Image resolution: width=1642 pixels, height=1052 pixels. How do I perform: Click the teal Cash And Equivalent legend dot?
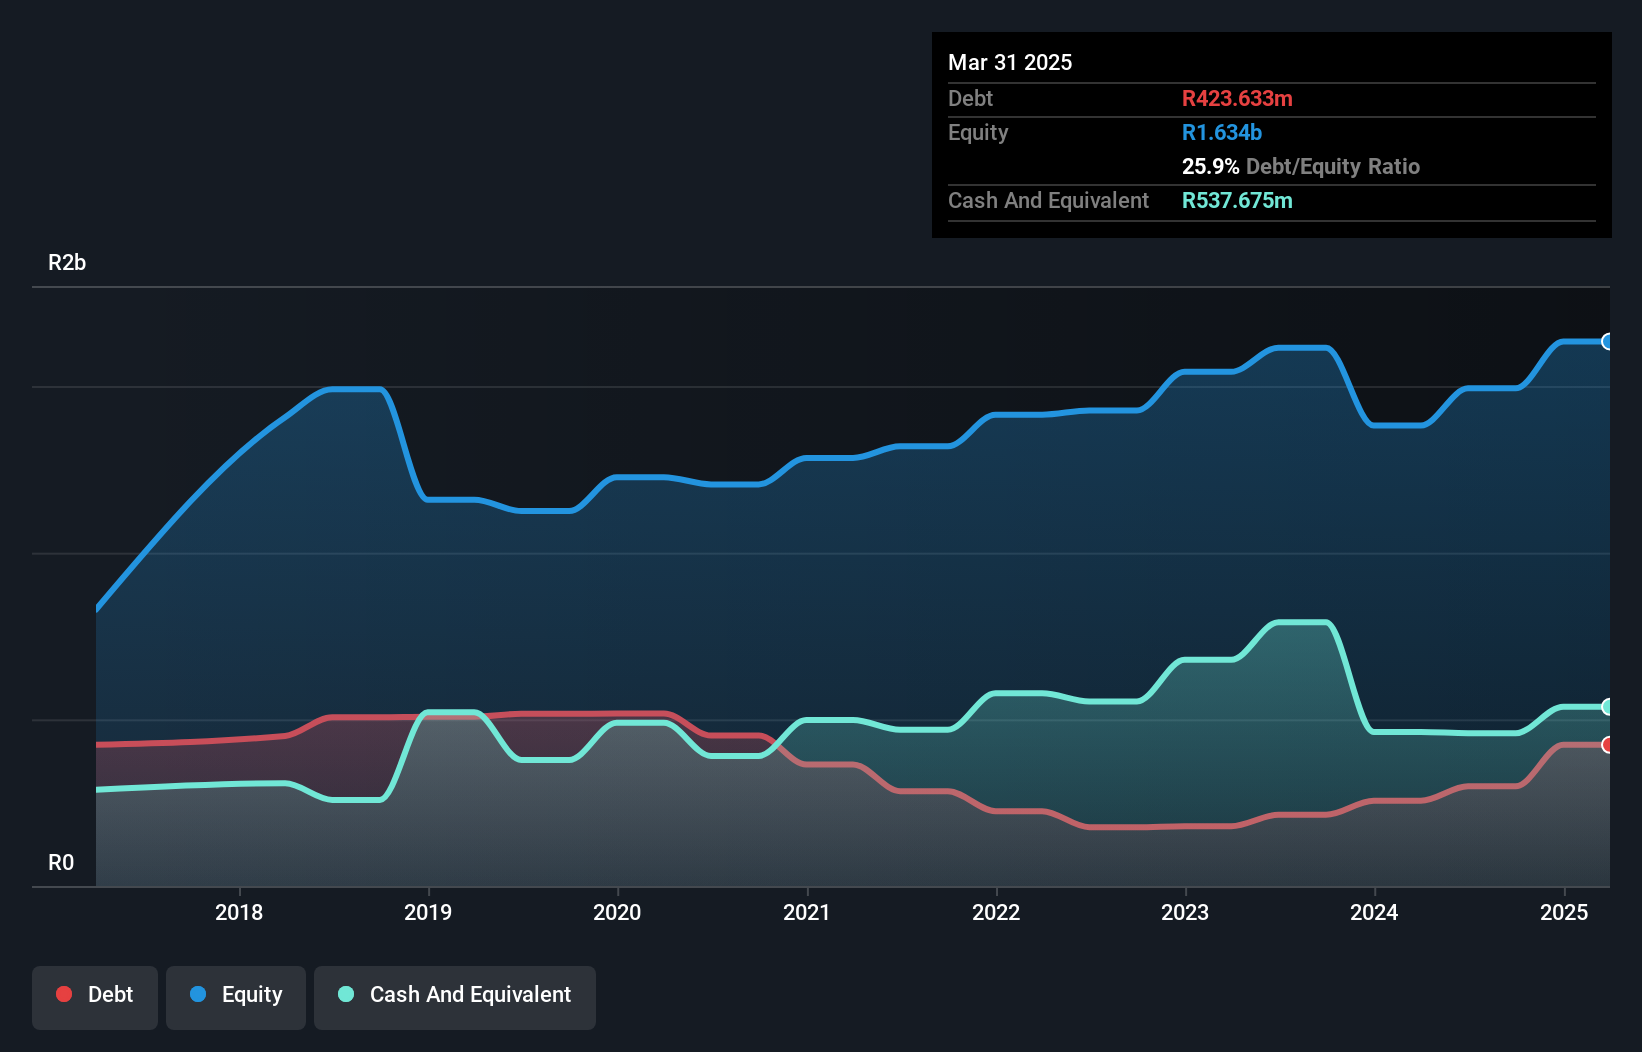(x=345, y=994)
